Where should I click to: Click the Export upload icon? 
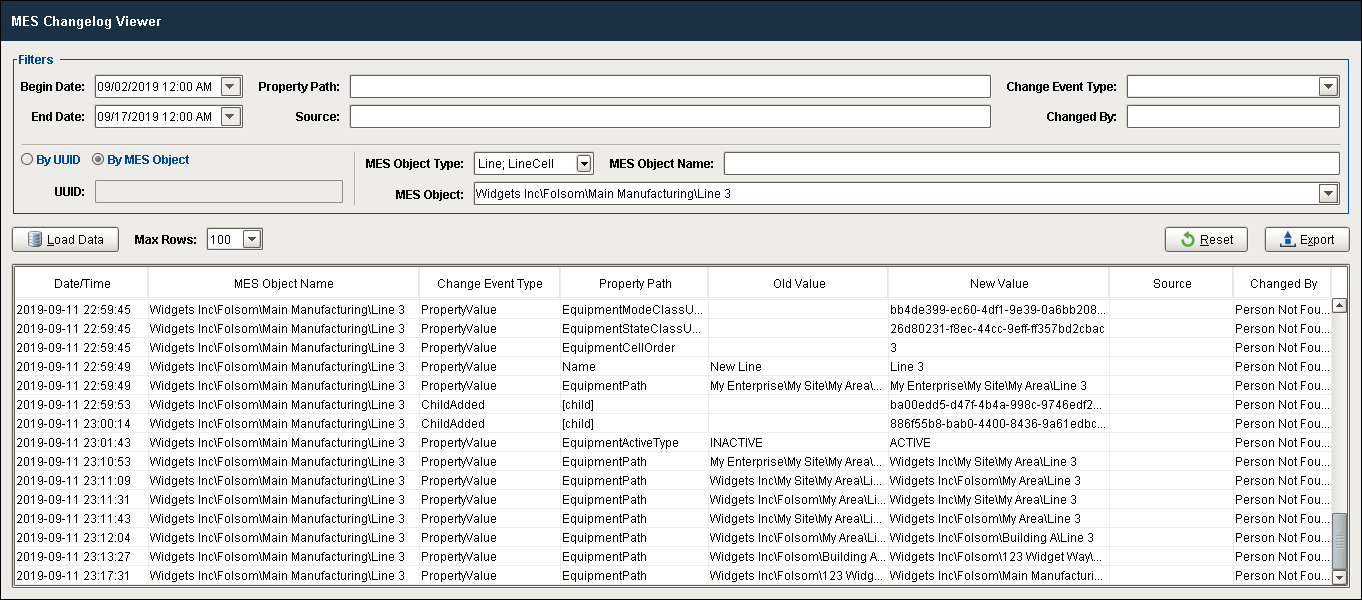coord(1288,240)
